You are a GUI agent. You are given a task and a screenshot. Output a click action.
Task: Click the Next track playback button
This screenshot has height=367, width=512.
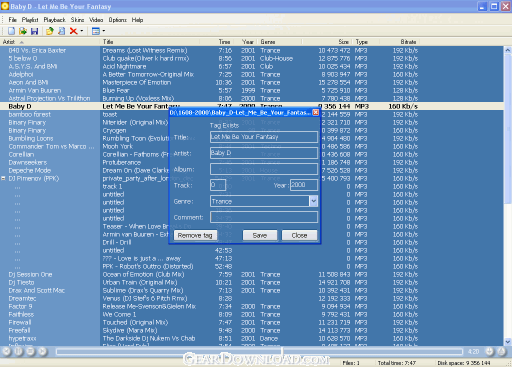42,351
